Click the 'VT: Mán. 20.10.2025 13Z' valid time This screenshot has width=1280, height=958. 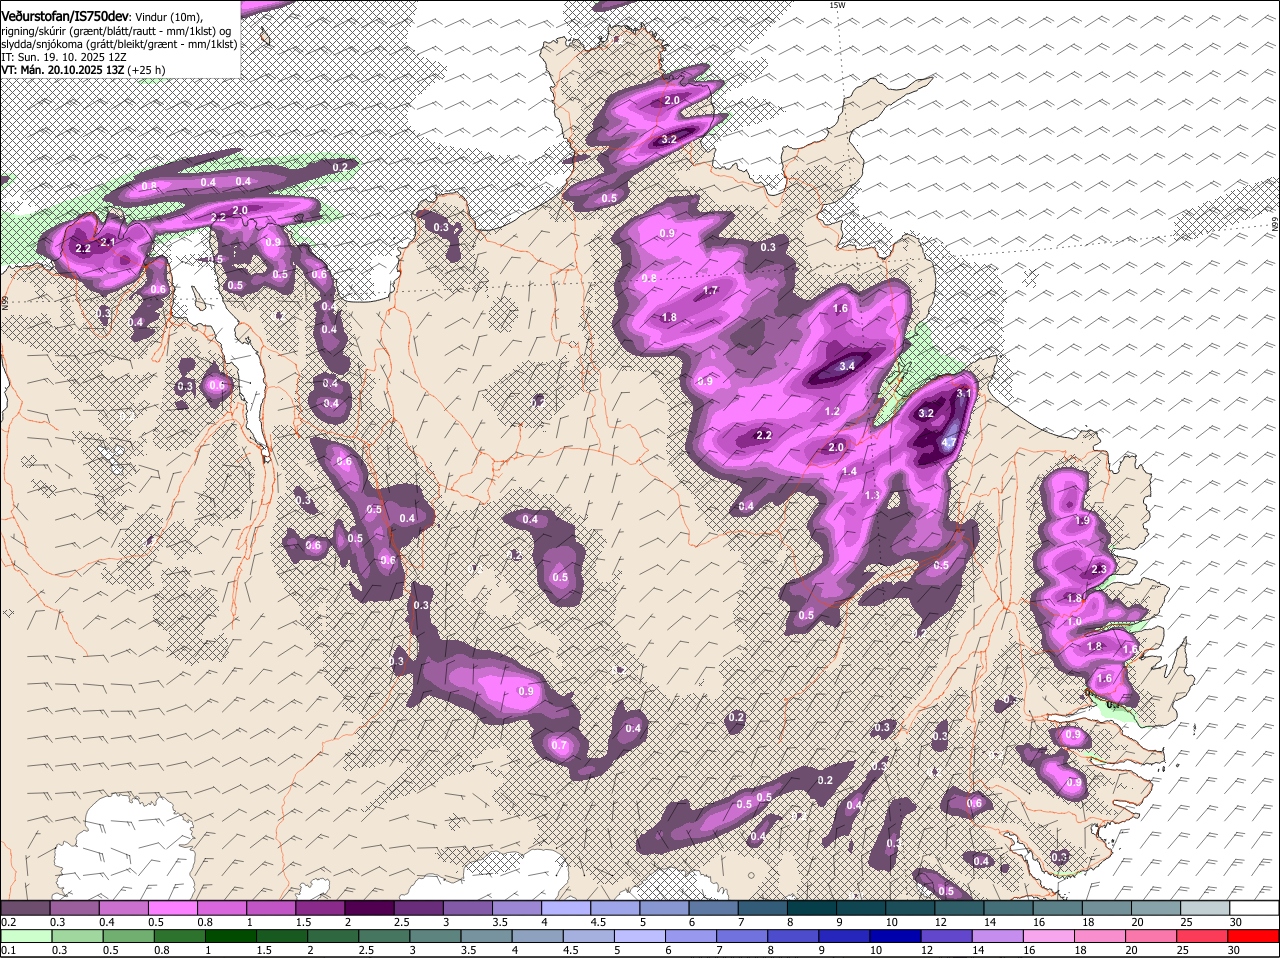(63, 70)
